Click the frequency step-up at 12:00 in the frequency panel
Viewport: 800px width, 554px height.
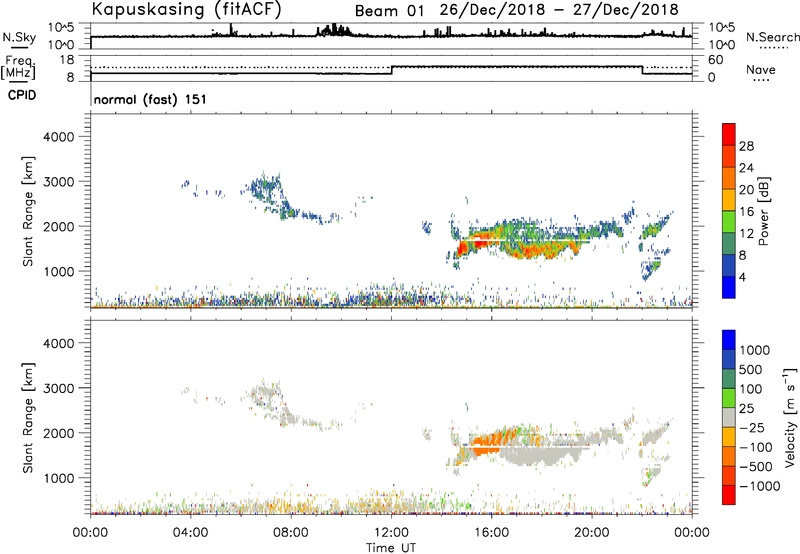tap(391, 70)
